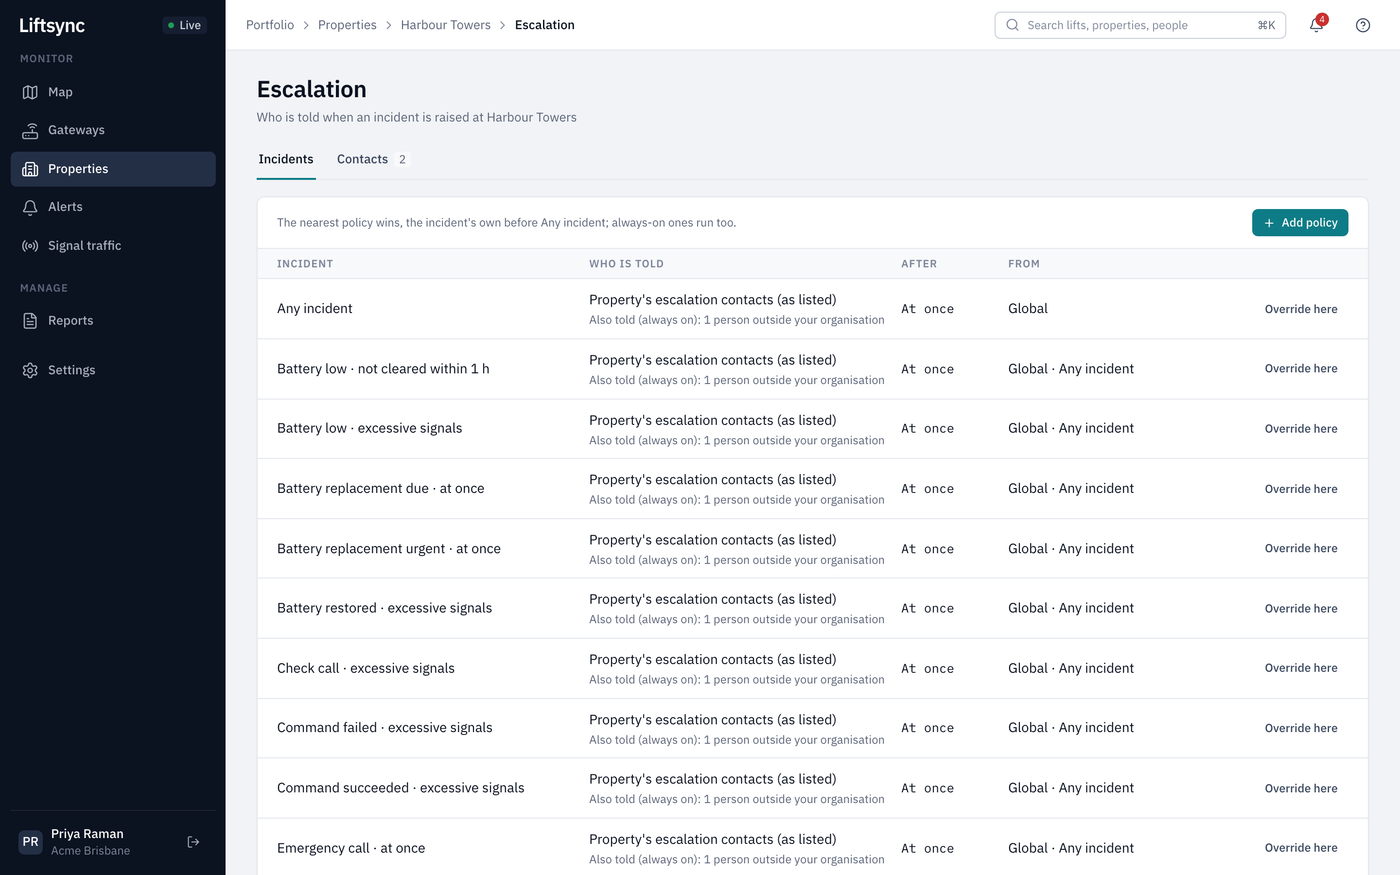Open the Alerts bell icon in sidebar
Screen dimensions: 1400x875
[30, 207]
